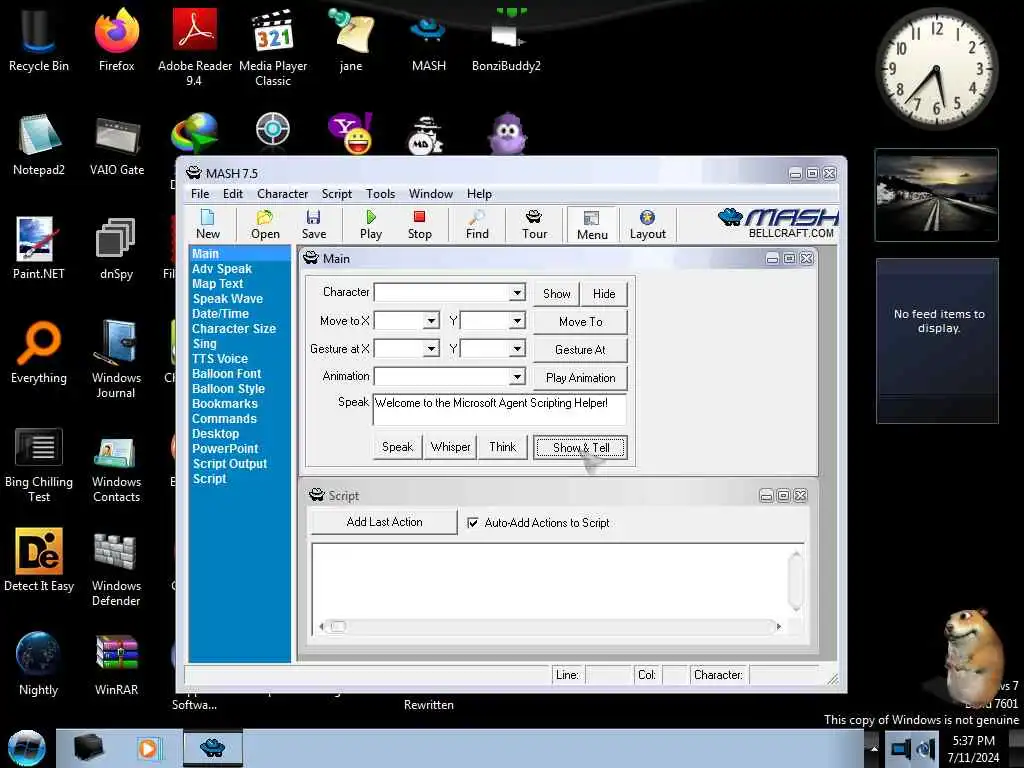Select the dnSpy desktop icon
The image size is (1024, 768).
point(116,248)
